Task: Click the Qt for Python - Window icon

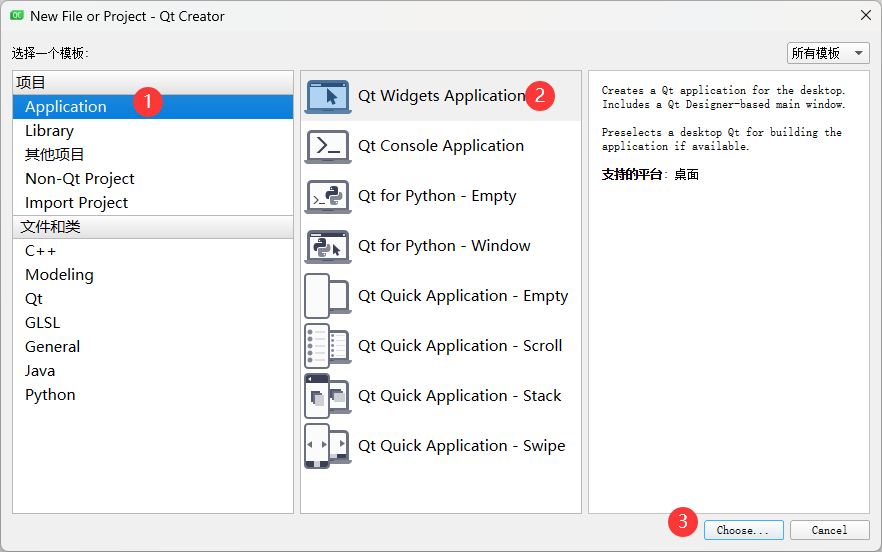Action: coord(328,246)
